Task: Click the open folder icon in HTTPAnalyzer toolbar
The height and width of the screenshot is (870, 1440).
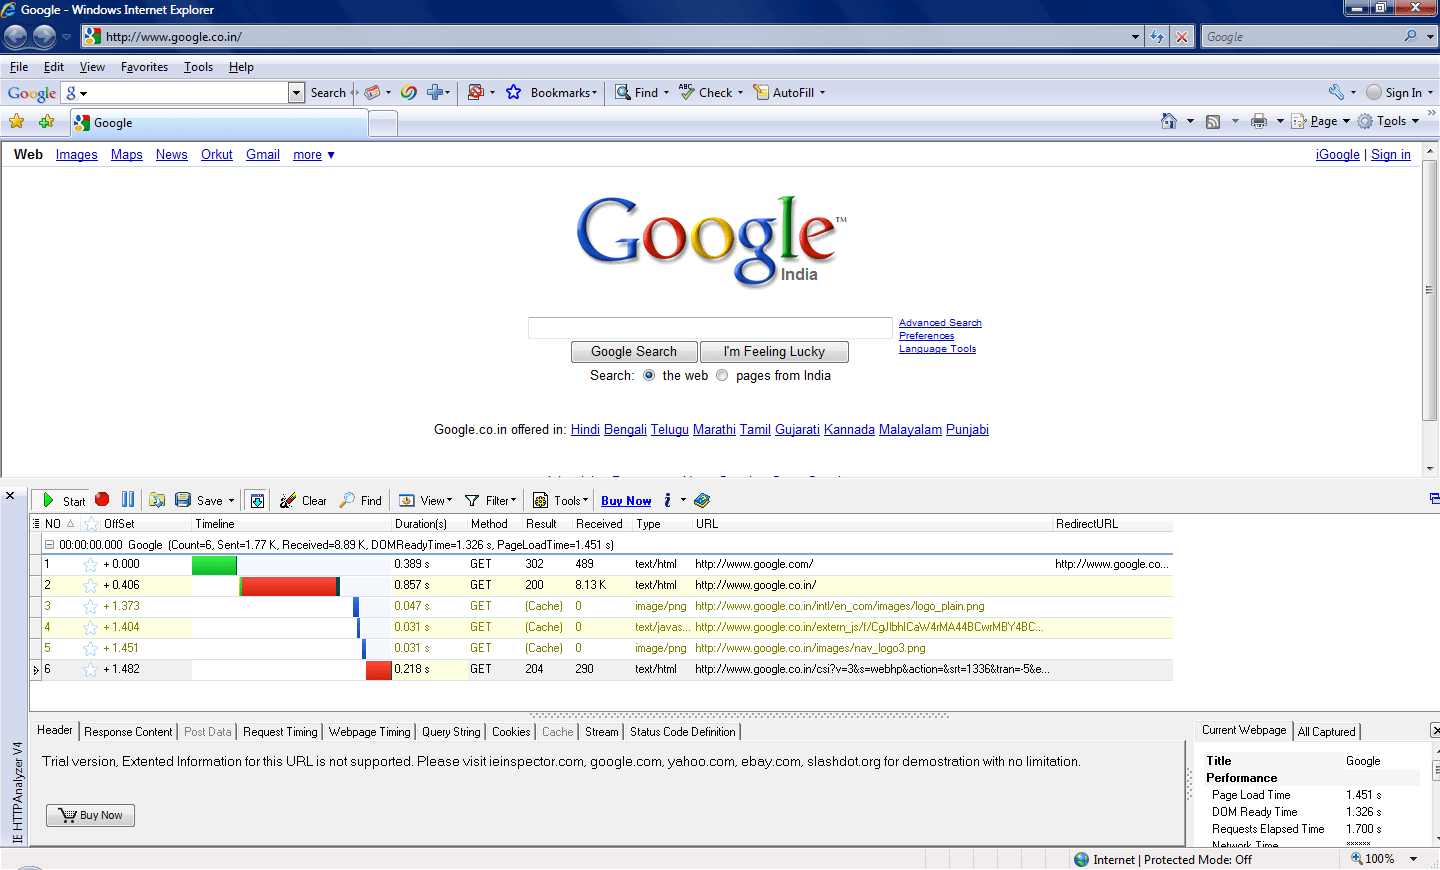Action: pos(157,500)
